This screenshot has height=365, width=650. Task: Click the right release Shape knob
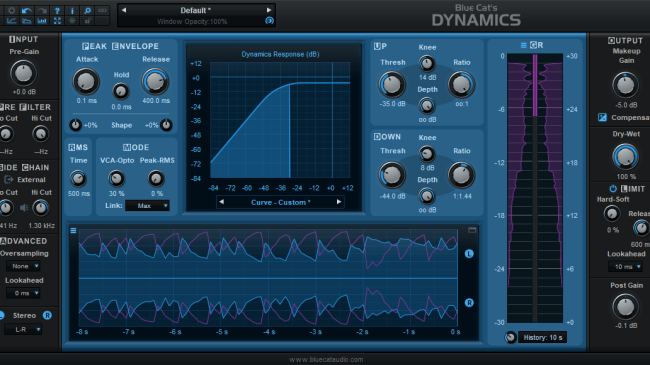pyautogui.click(x=166, y=125)
